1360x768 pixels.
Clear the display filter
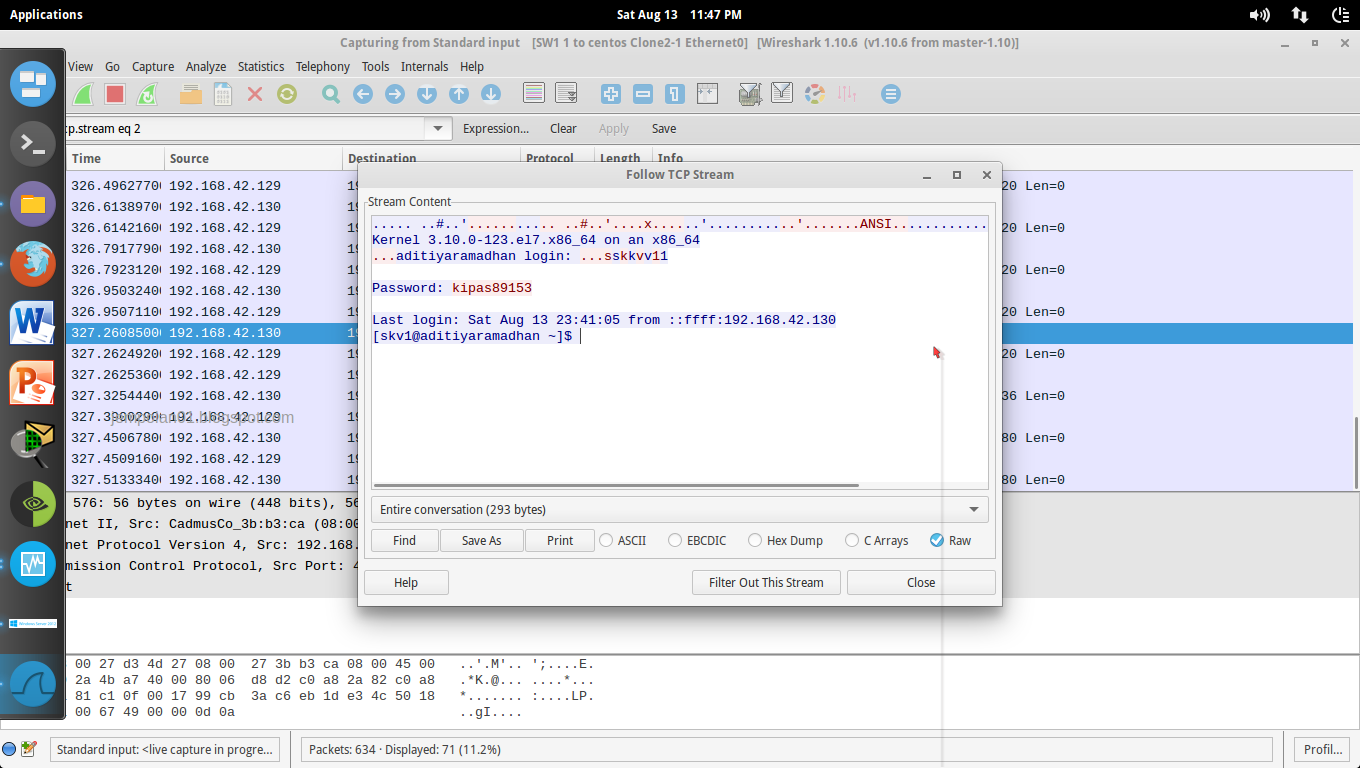pyautogui.click(x=563, y=128)
